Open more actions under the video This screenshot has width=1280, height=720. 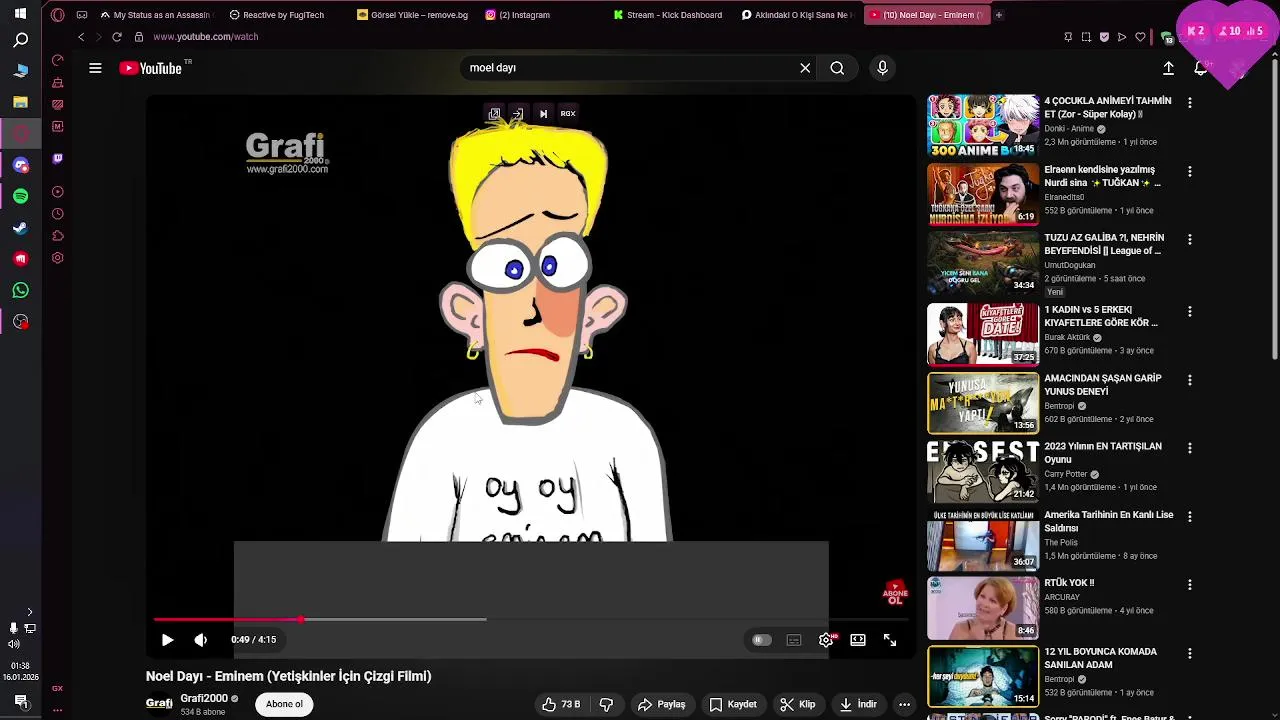pos(904,704)
